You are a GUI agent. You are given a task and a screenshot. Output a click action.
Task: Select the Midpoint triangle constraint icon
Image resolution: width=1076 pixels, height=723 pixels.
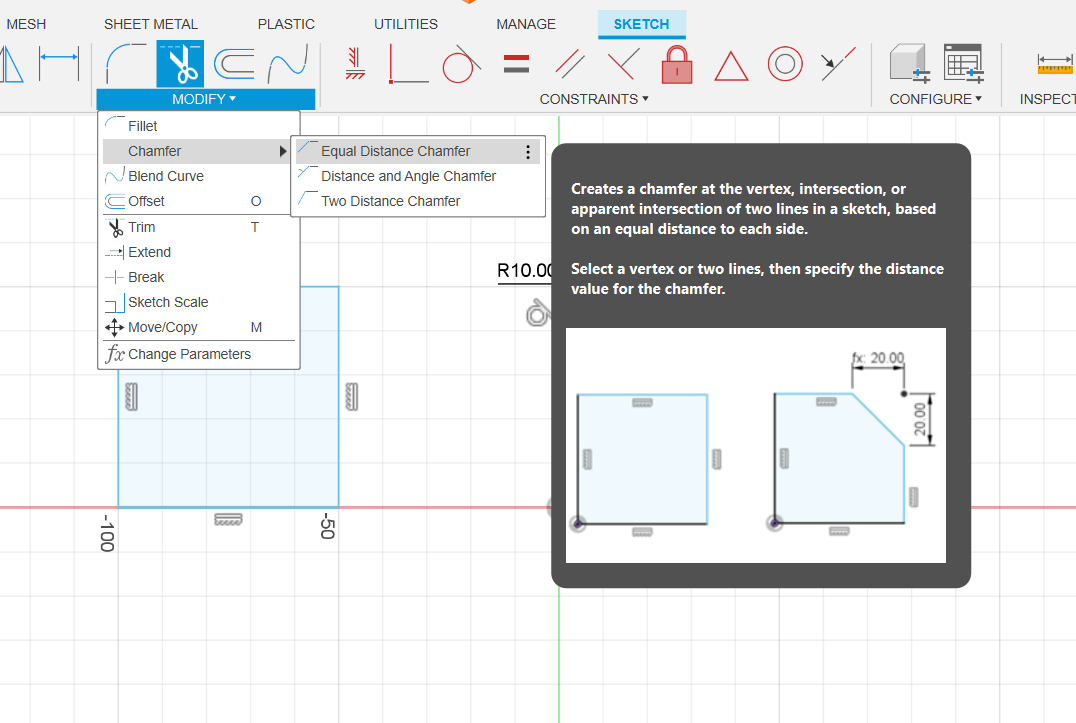click(731, 66)
